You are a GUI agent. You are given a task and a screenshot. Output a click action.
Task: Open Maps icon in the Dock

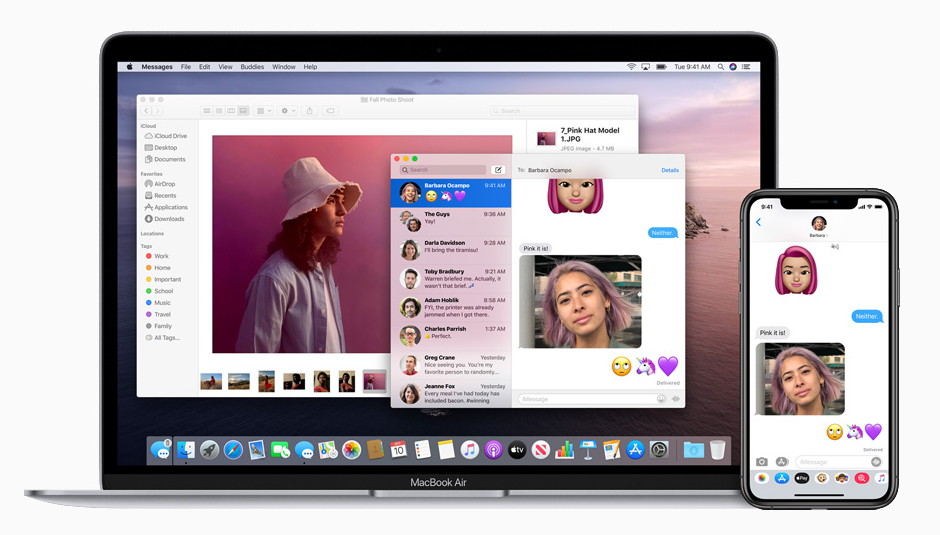(x=328, y=449)
